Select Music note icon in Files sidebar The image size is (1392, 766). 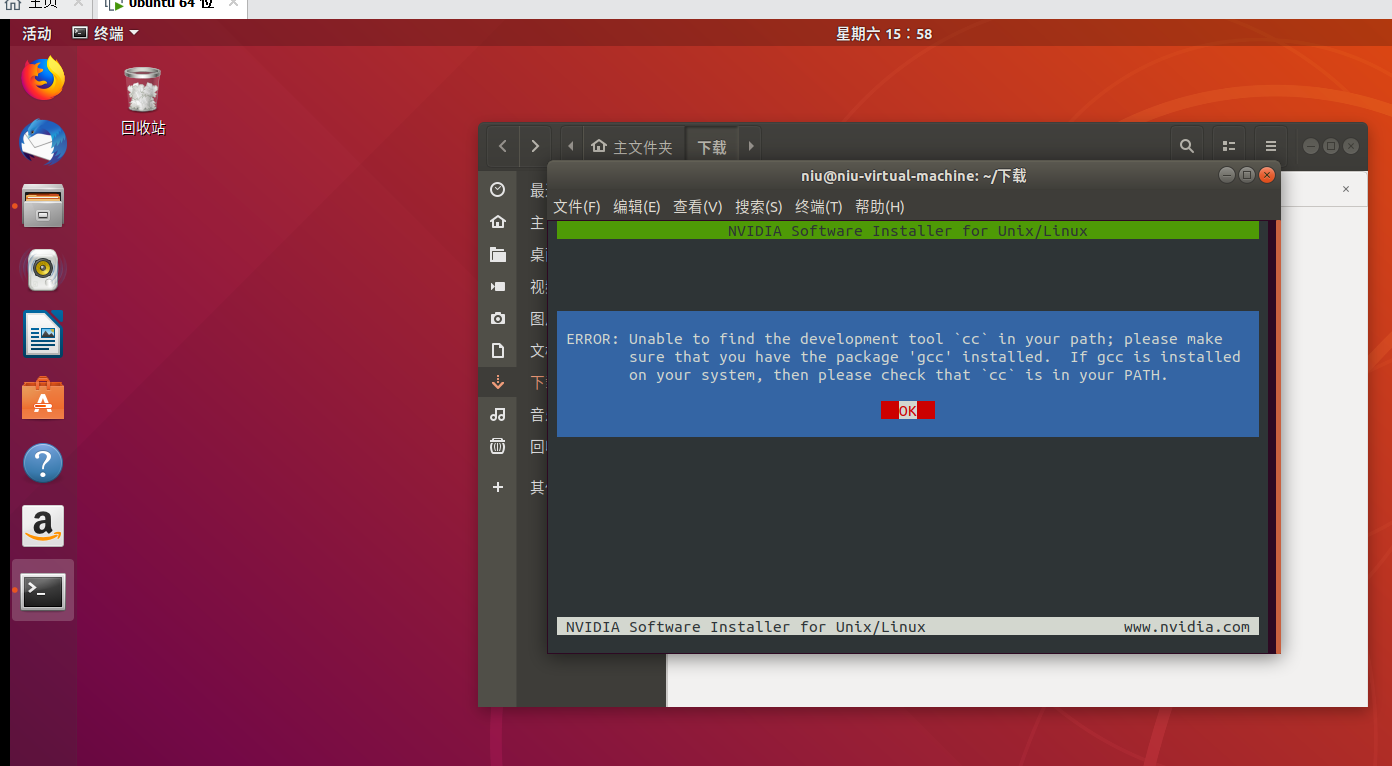(x=498, y=414)
